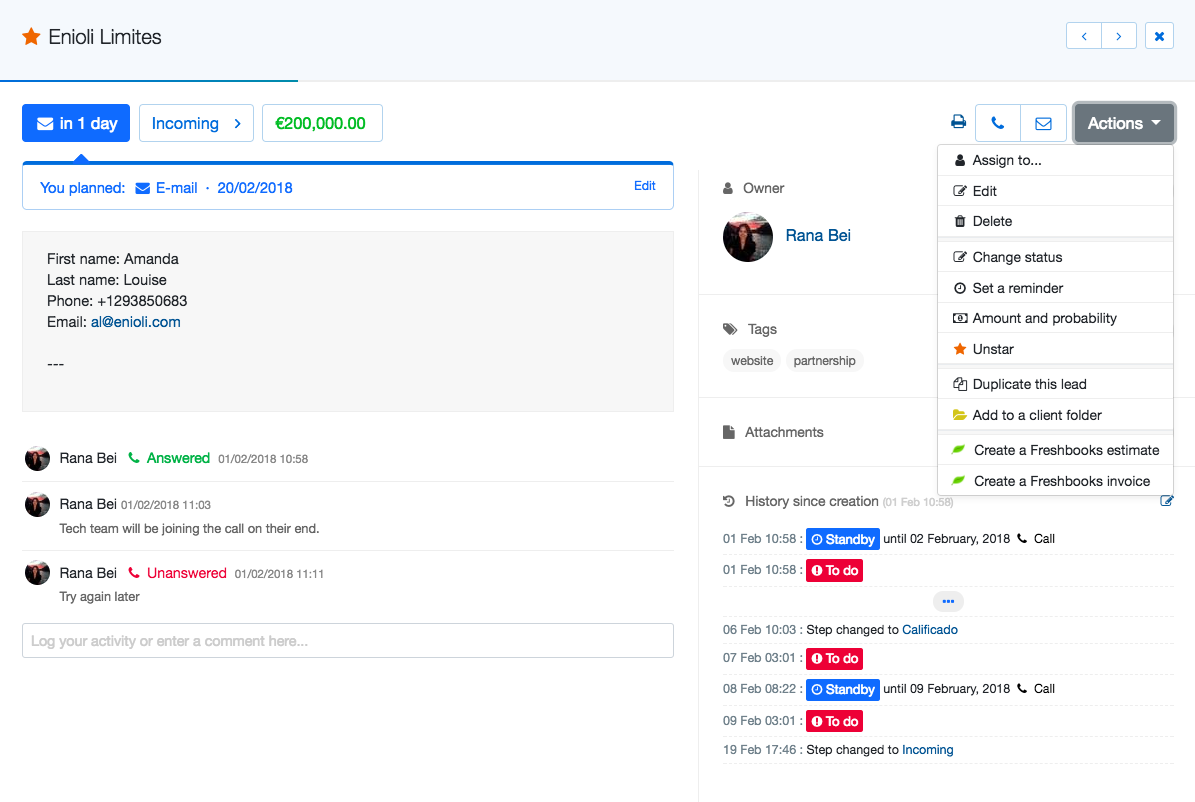The width and height of the screenshot is (1195, 802).
Task: Go to previous lead with left chevron
Action: point(1084,36)
